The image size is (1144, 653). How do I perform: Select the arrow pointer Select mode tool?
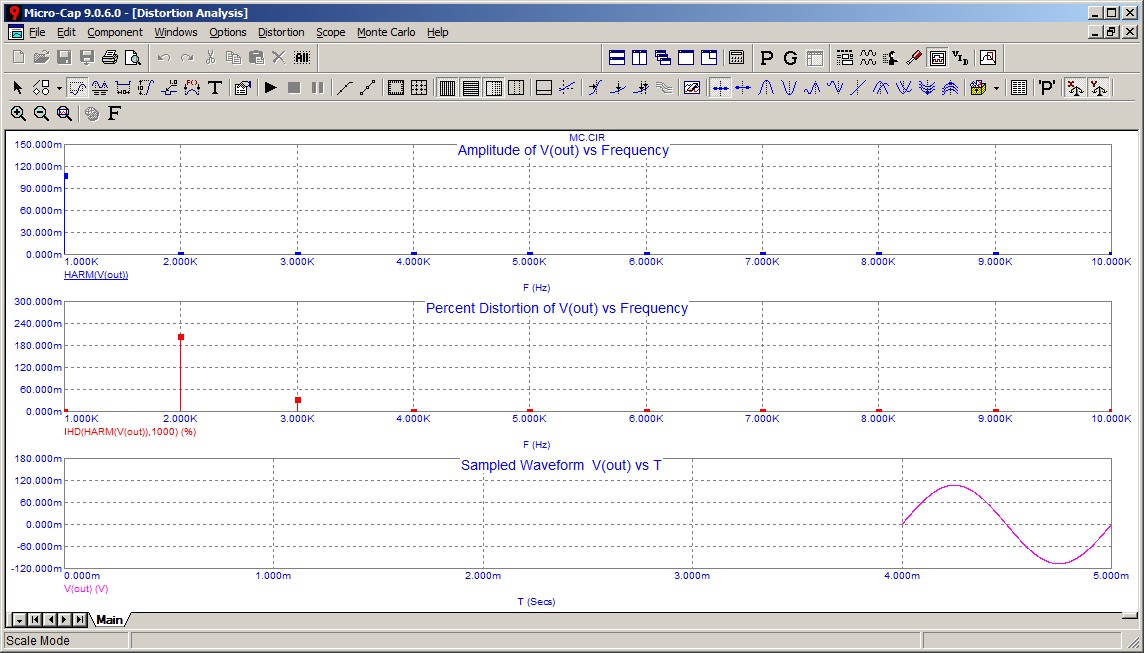[x=18, y=88]
